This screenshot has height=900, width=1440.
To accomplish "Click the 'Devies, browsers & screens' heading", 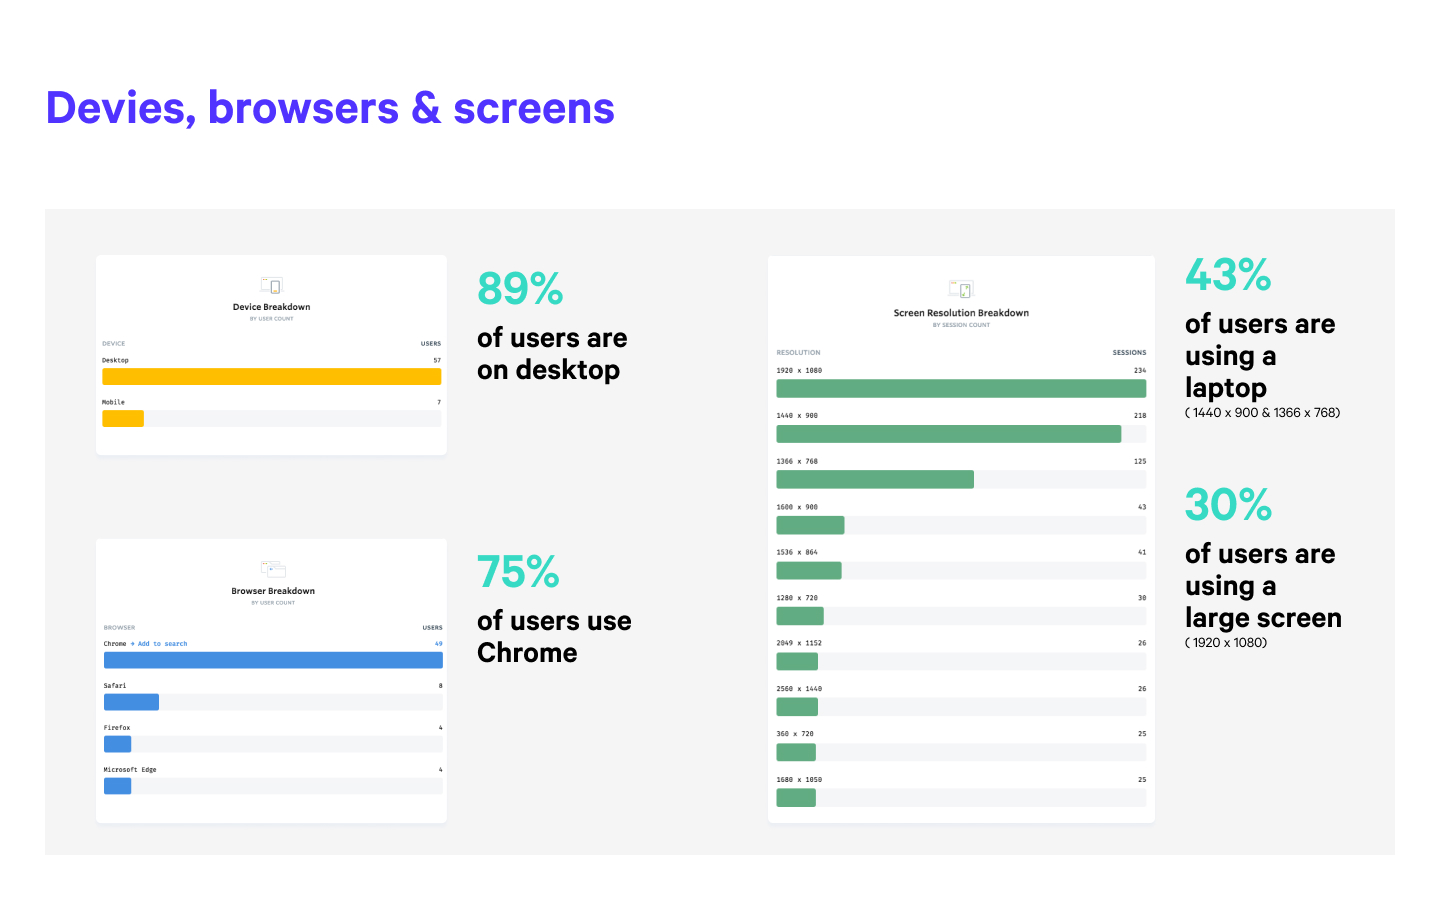I will pyautogui.click(x=330, y=108).
